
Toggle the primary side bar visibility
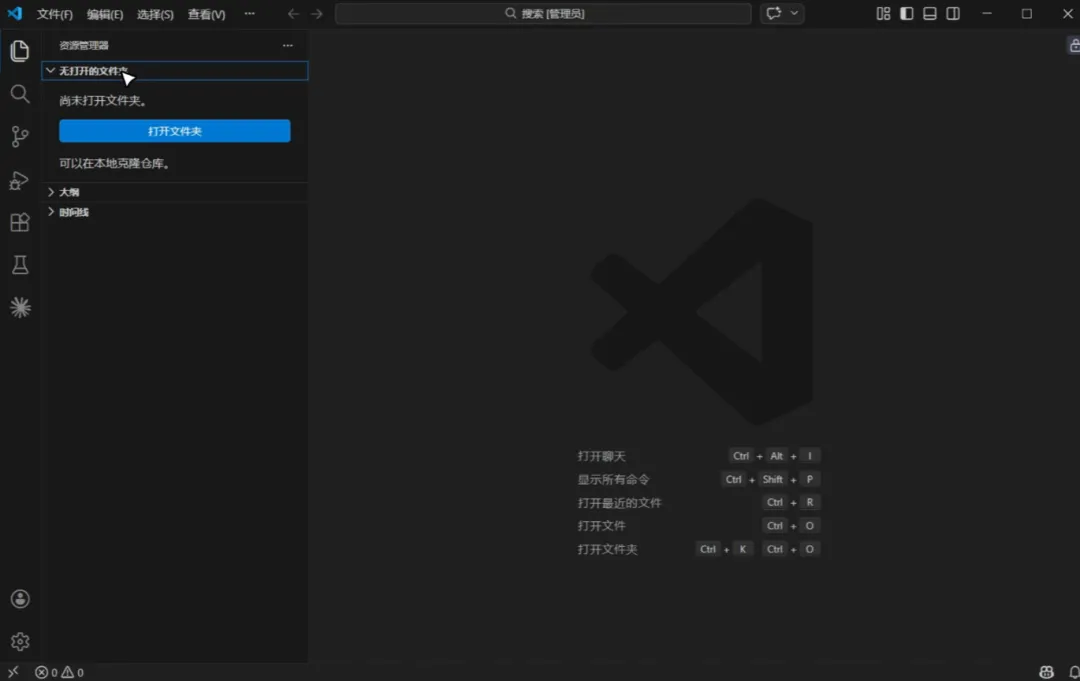906,14
